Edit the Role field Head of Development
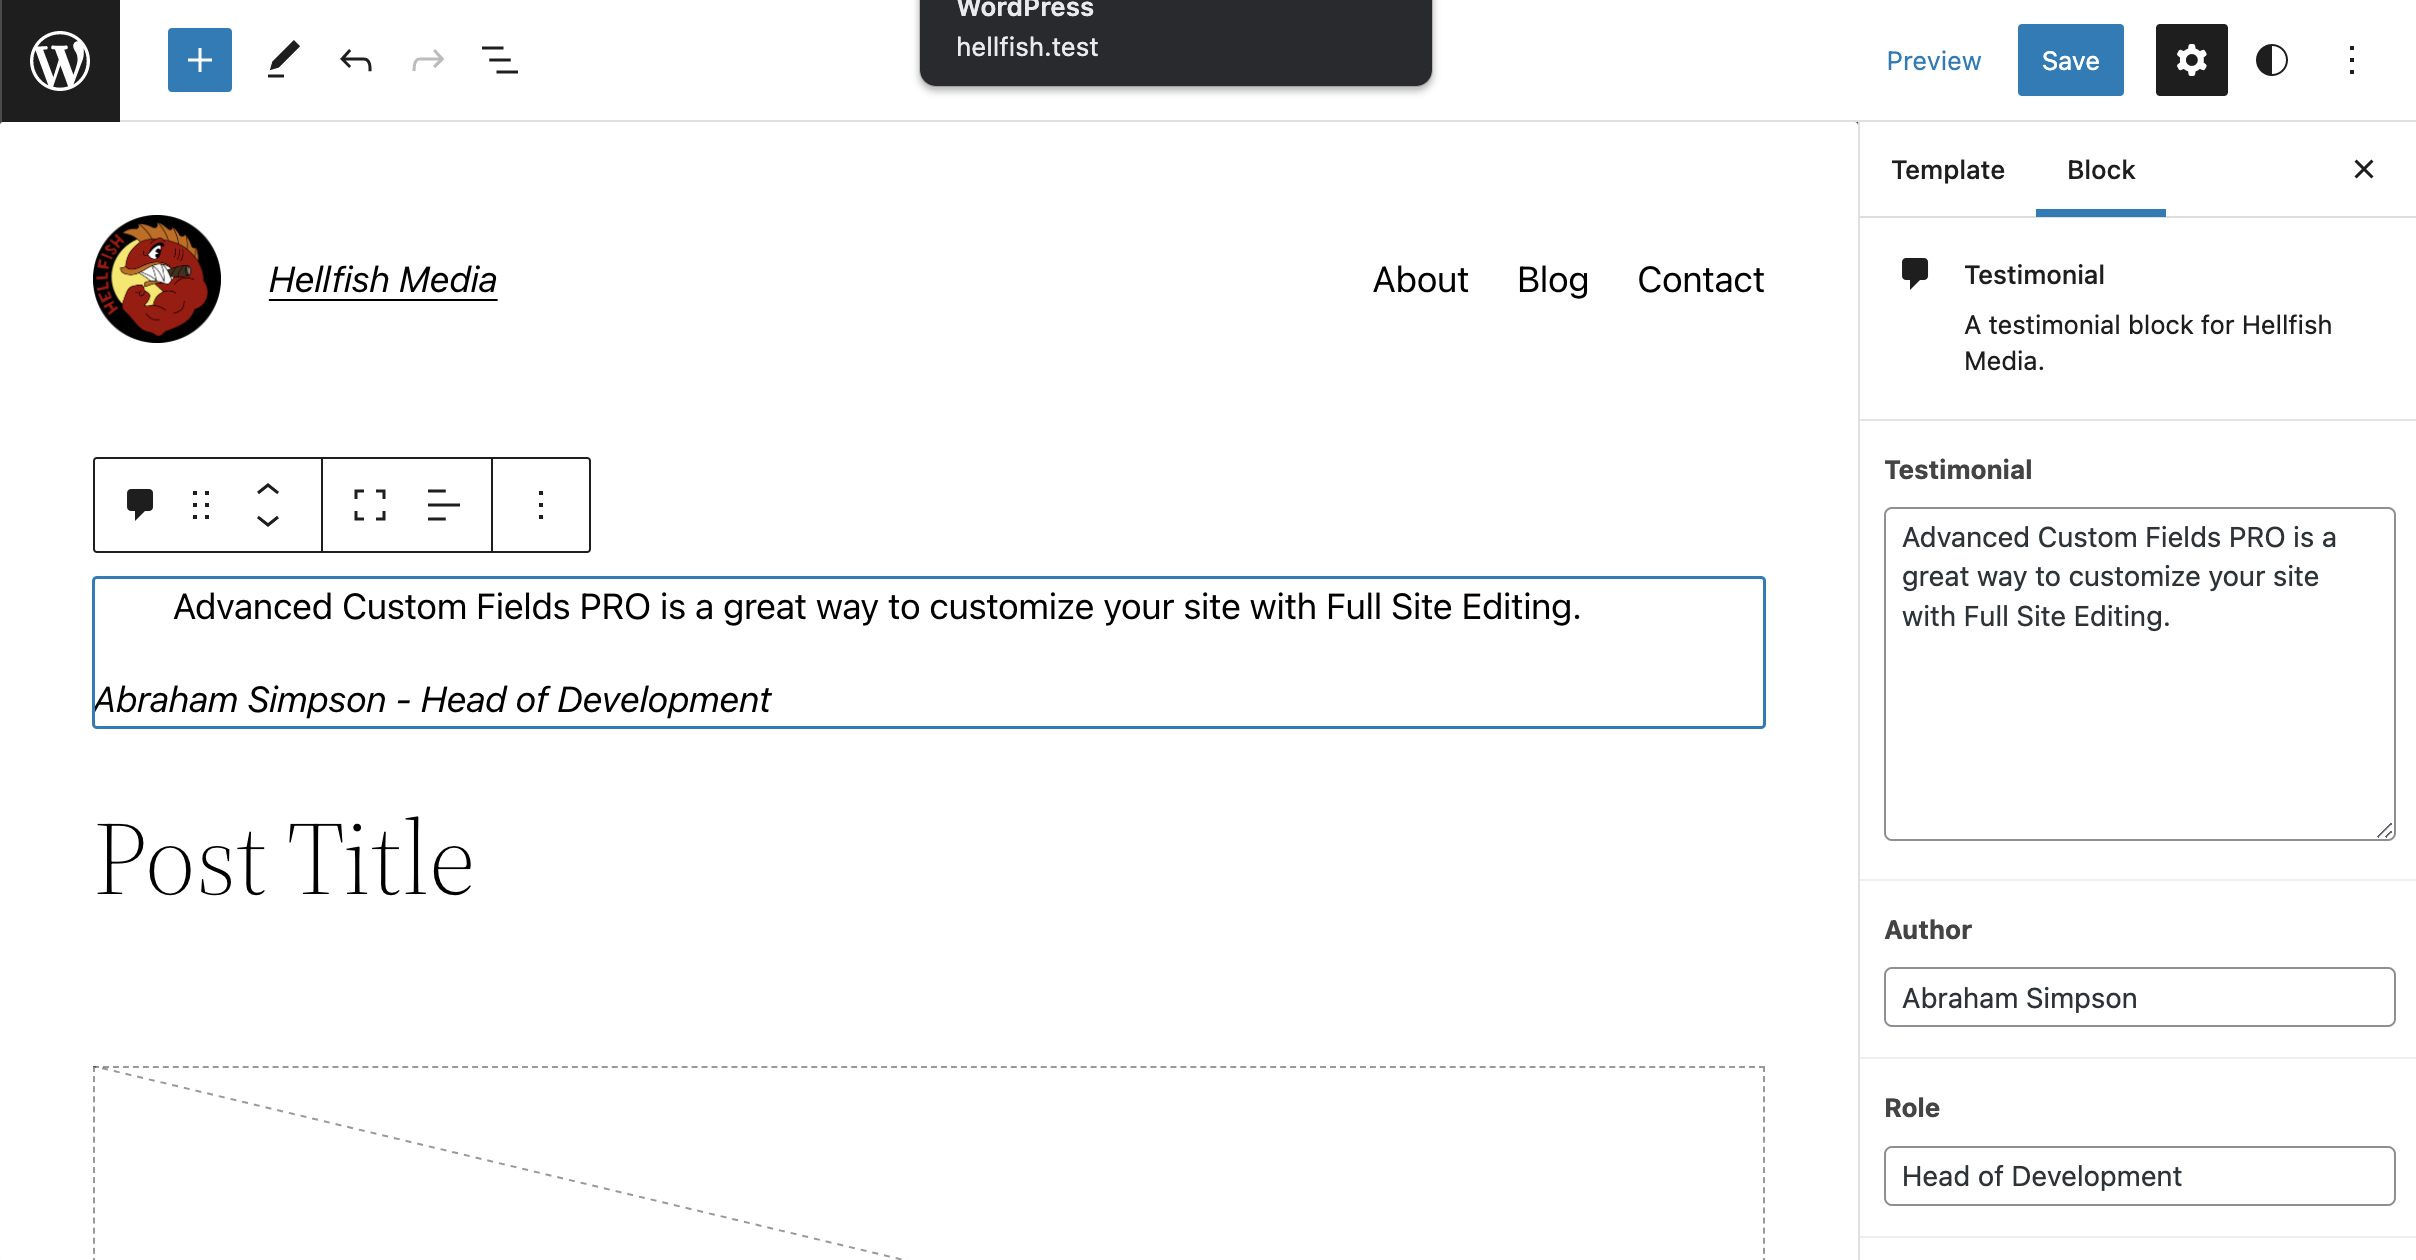The image size is (2416, 1260). pyautogui.click(x=2139, y=1176)
